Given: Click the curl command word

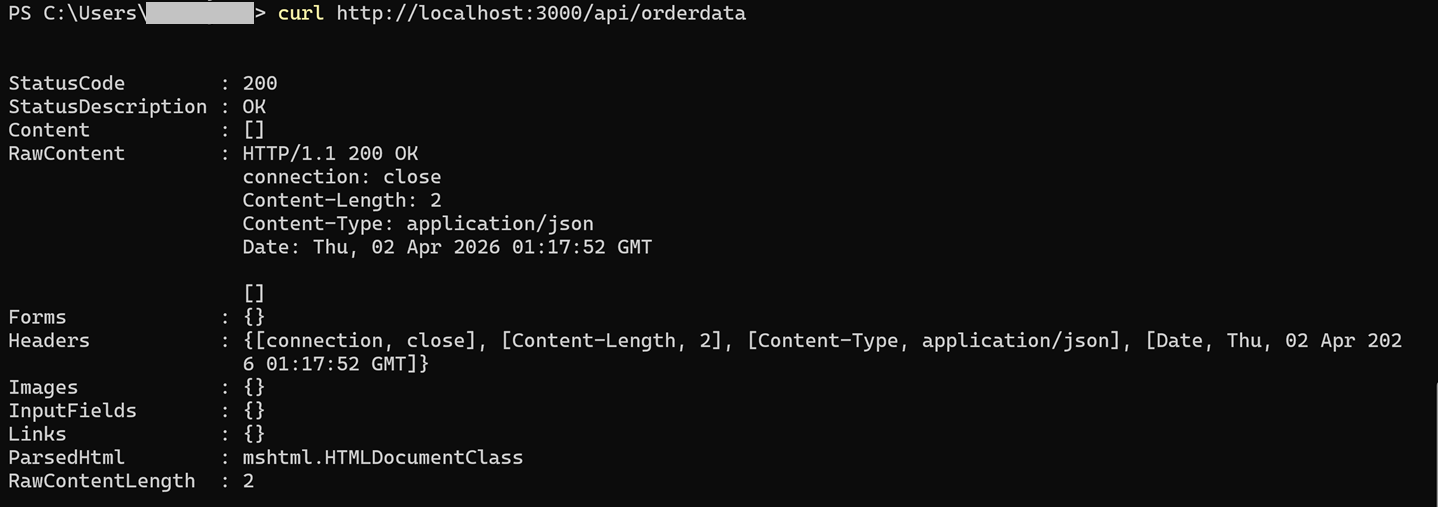Looking at the screenshot, I should tap(300, 14).
